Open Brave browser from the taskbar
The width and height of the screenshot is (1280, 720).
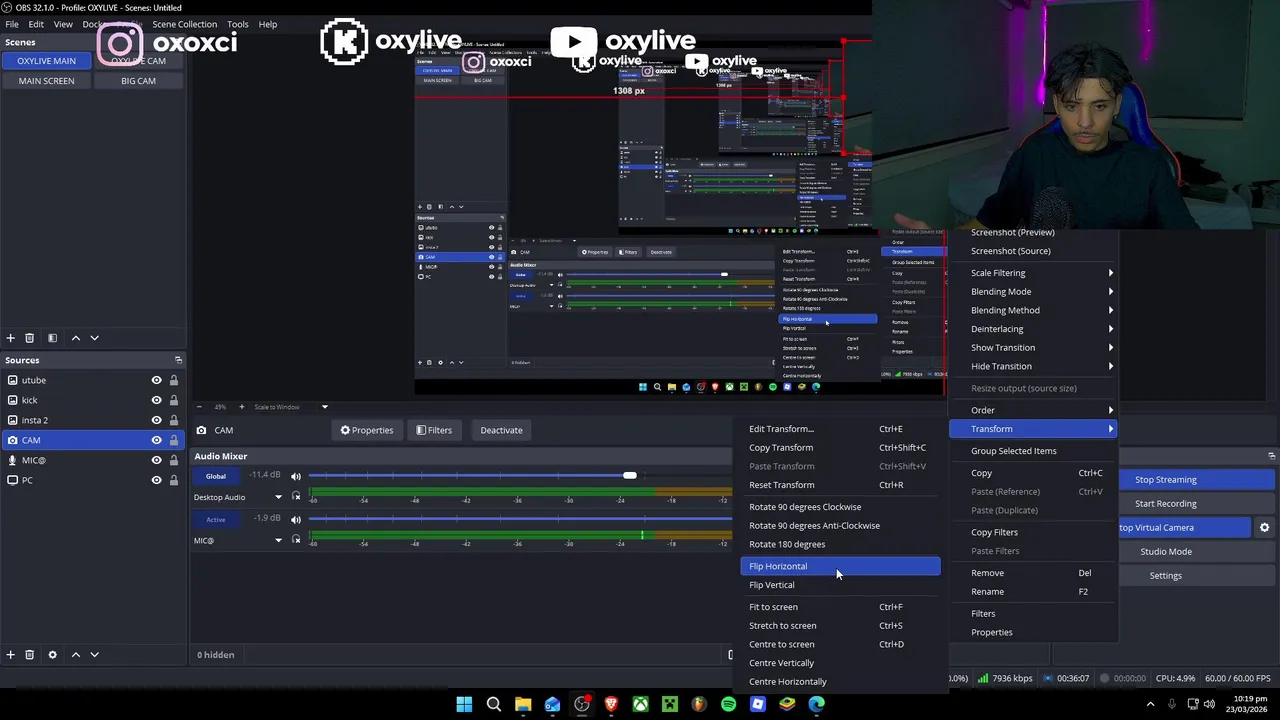[611, 704]
